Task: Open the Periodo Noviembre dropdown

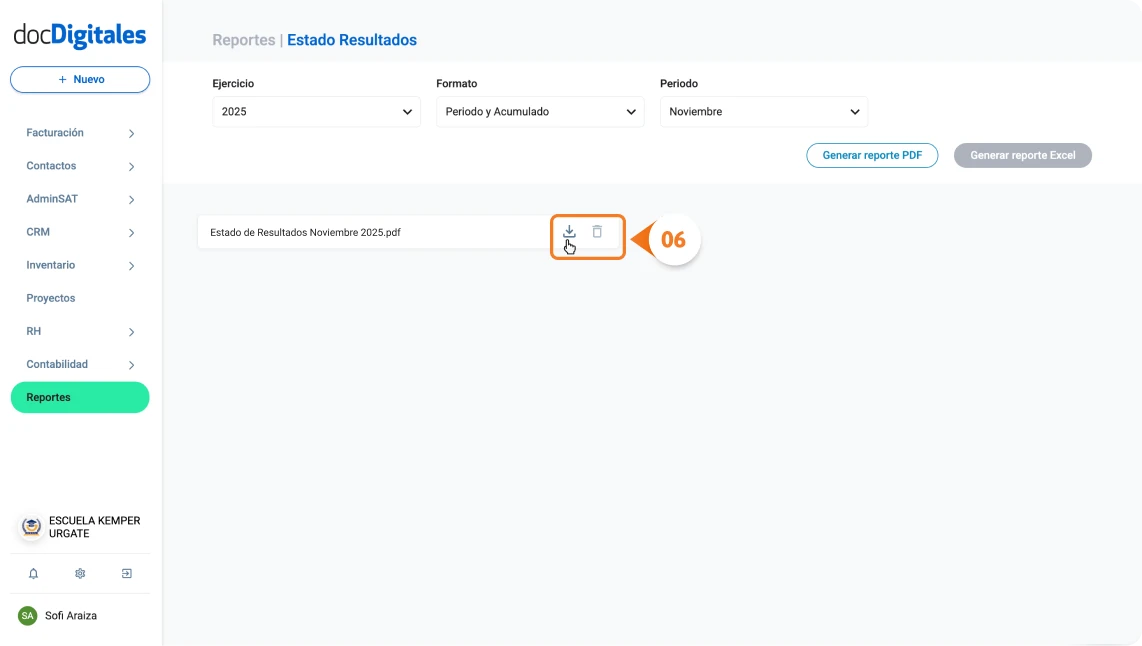Action: tap(764, 112)
